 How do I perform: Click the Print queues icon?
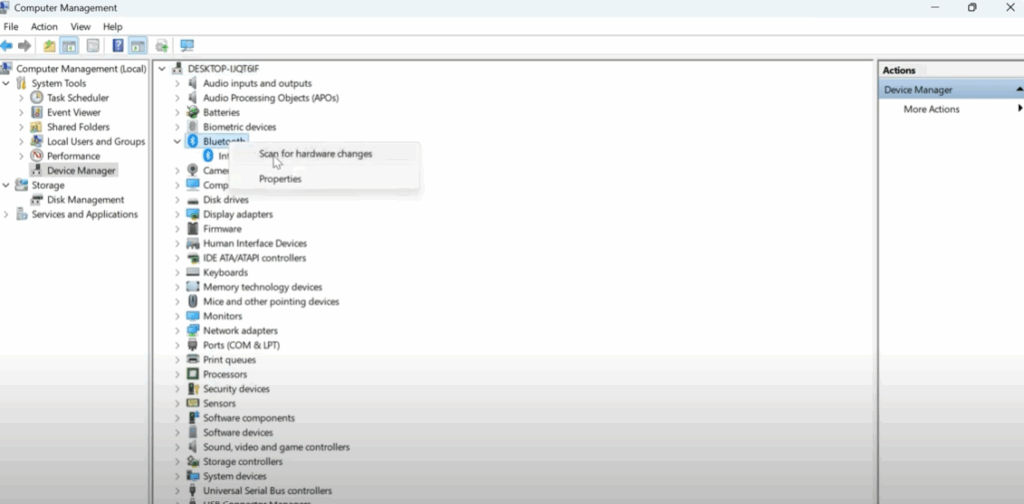[x=193, y=359]
